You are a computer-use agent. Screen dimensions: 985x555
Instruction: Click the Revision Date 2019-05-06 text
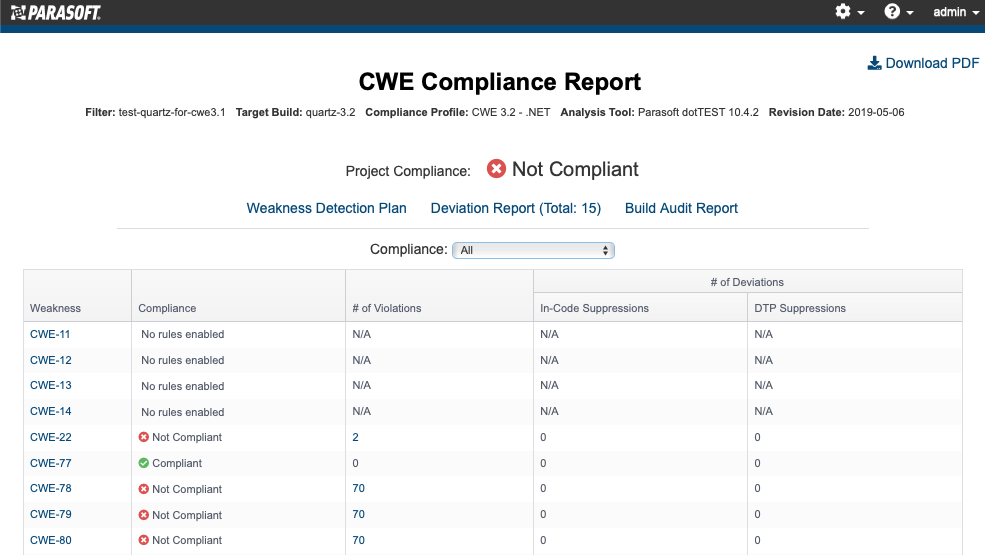[x=837, y=113]
